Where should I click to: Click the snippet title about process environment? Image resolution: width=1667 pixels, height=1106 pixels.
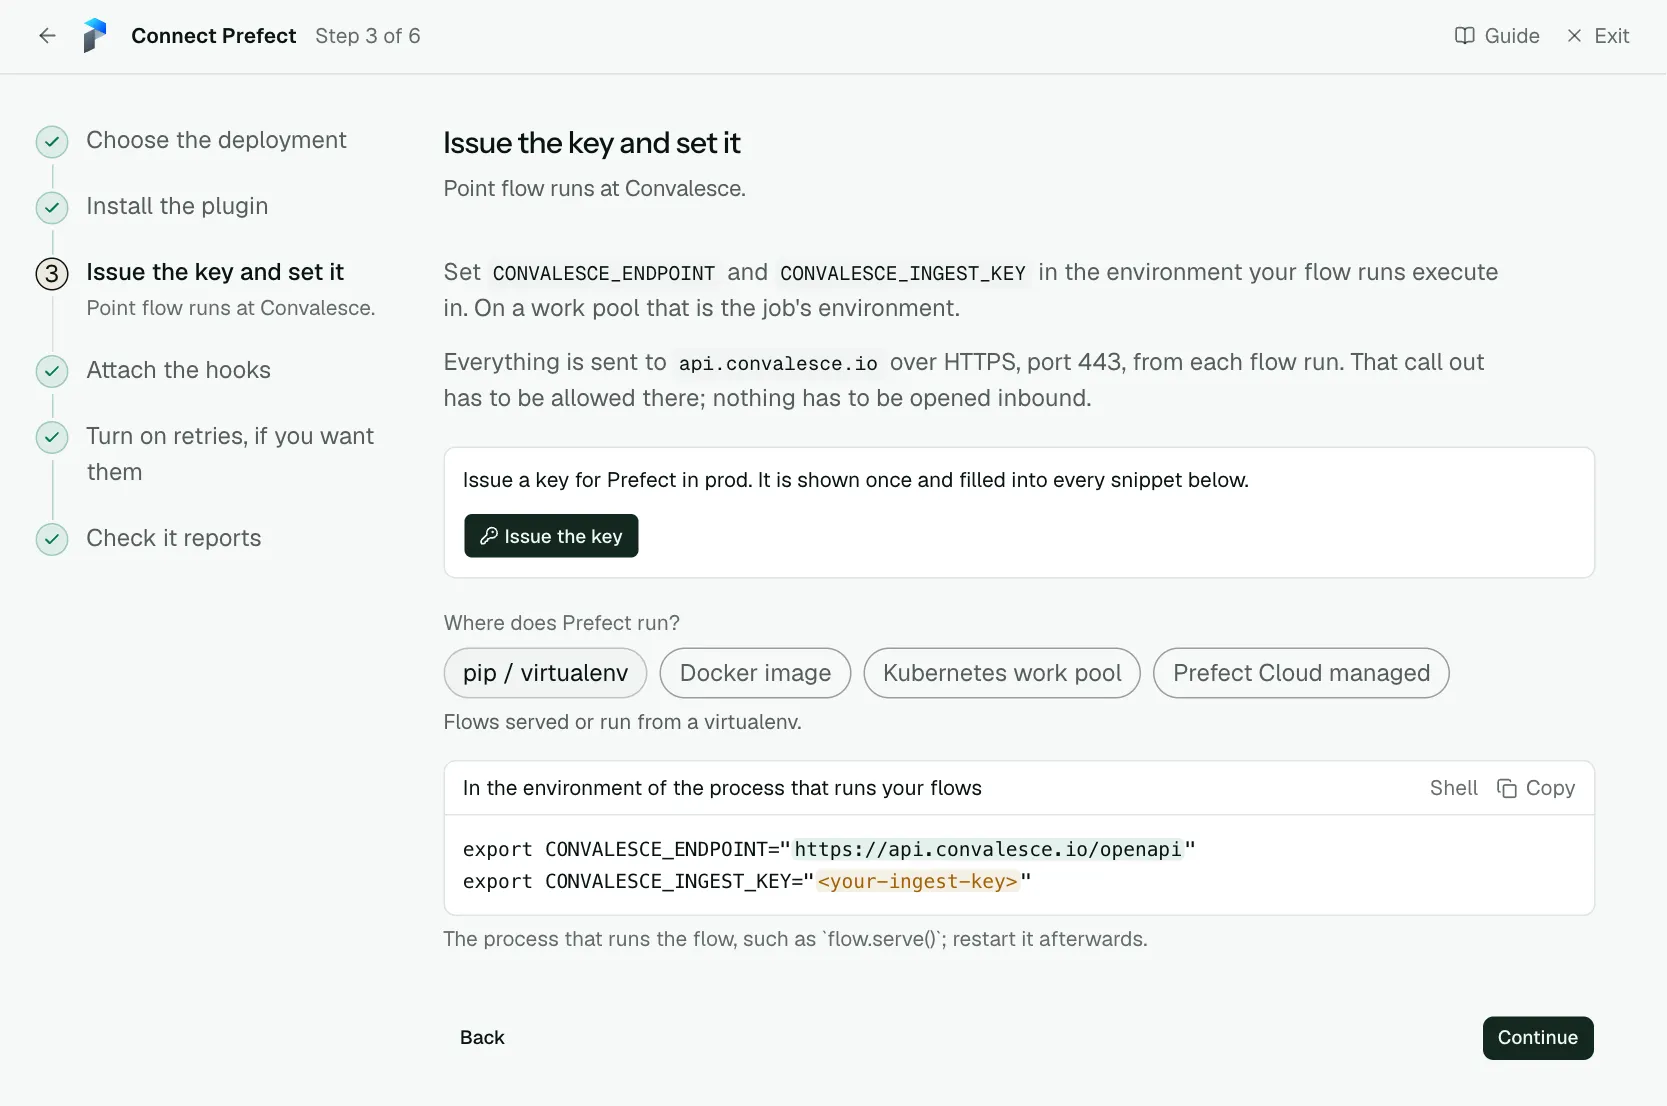point(722,788)
